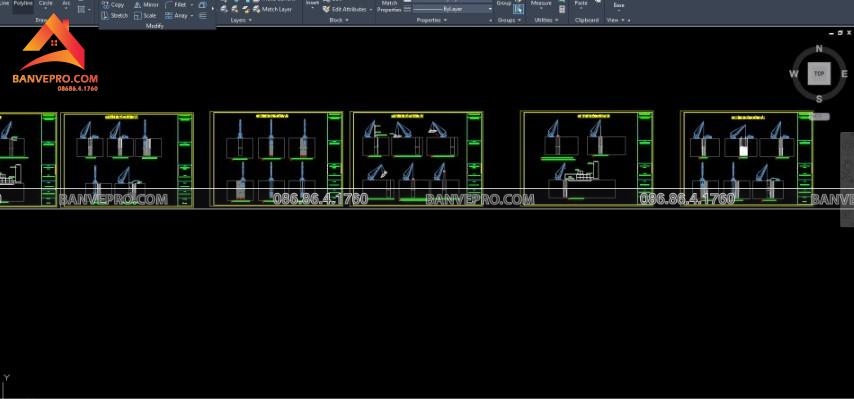Rotate view to North on ViewCube compass
This screenshot has width=854, height=399.
tap(819, 49)
